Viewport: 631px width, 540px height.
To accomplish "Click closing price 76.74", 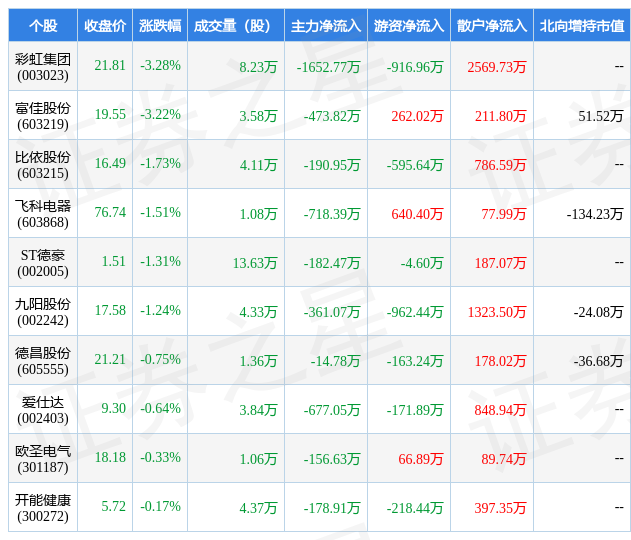I will (x=110, y=212).
